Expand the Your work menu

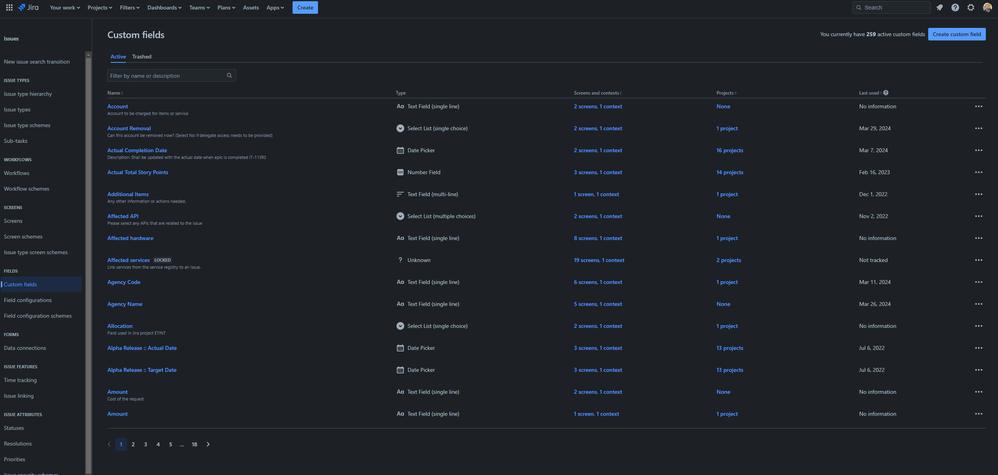64,8
